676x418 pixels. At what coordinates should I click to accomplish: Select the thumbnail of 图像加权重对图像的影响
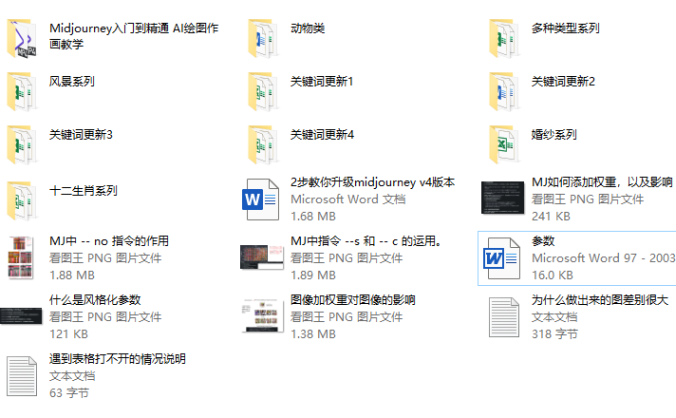[263, 316]
